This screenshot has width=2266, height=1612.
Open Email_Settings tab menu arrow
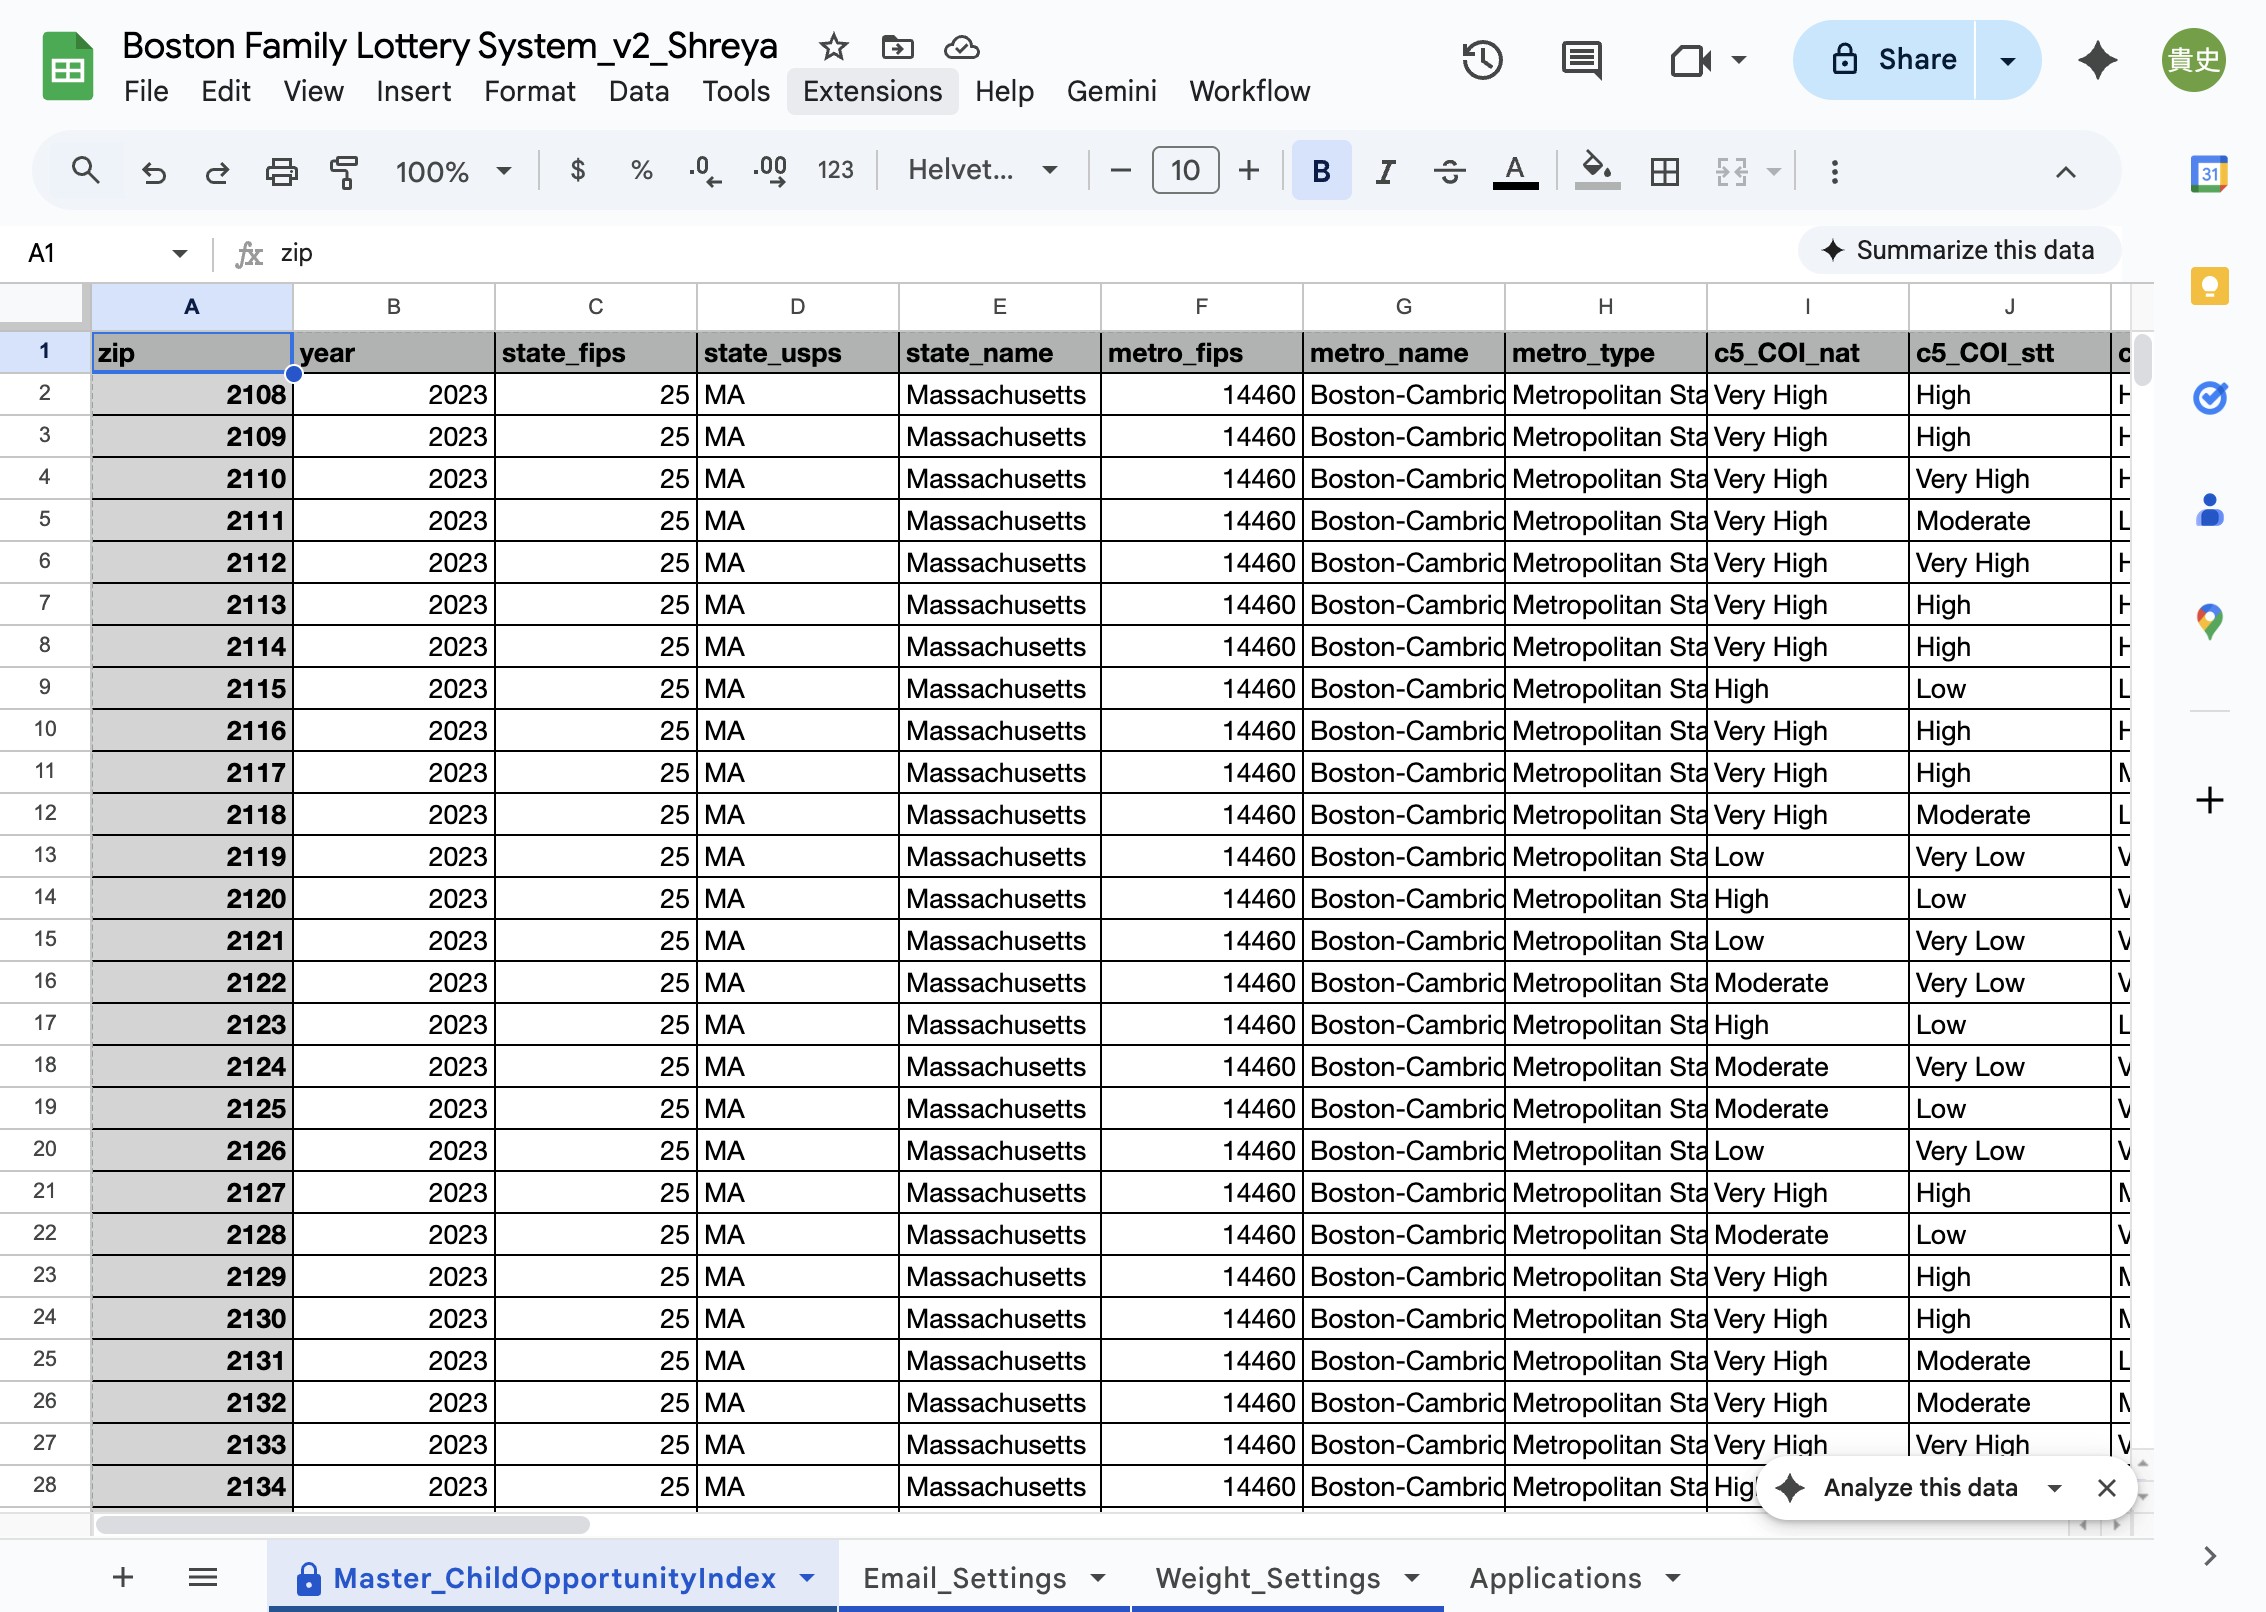point(1097,1578)
